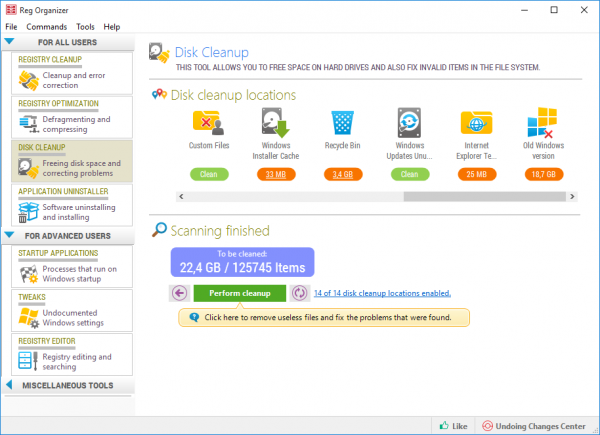
Task: Click the Clean badge under Windows Updates
Action: click(x=410, y=174)
